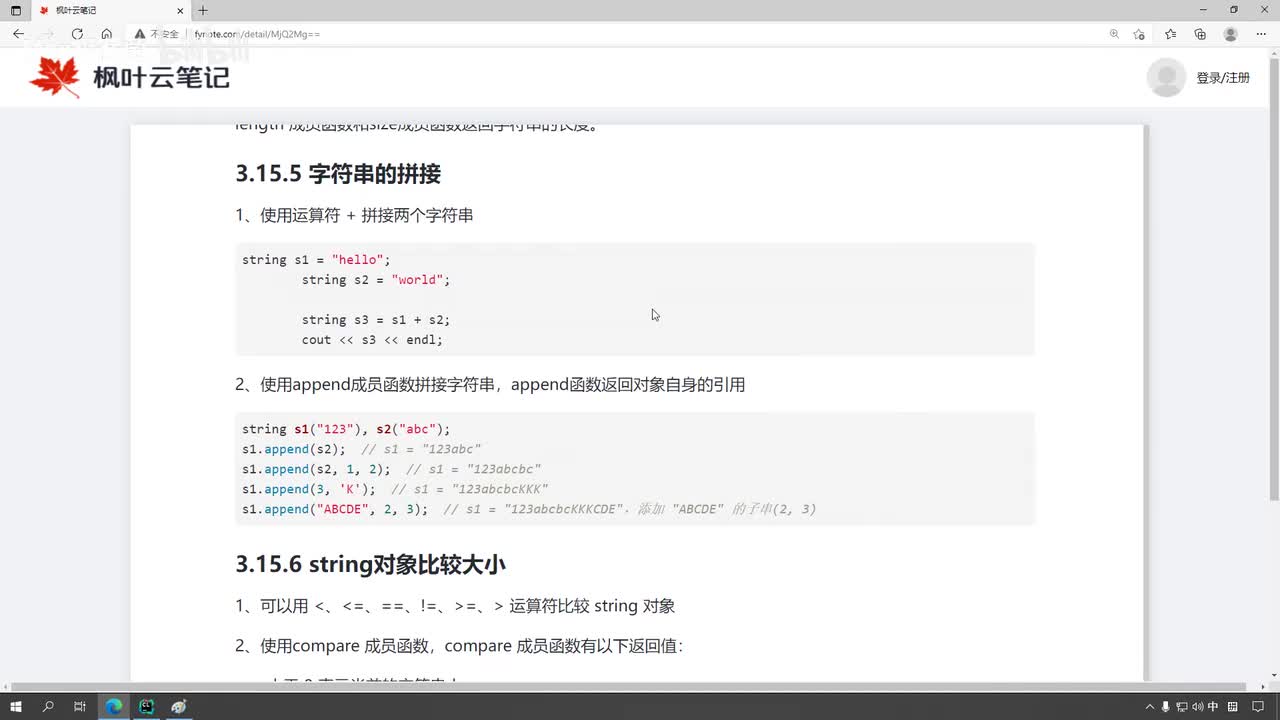Image resolution: width=1280 pixels, height=720 pixels.
Task: Toggle the 中 input method indicator
Action: click(1213, 707)
